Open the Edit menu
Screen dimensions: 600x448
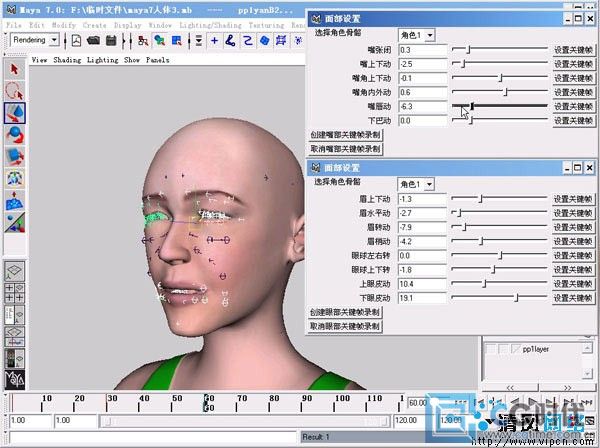pos(37,25)
